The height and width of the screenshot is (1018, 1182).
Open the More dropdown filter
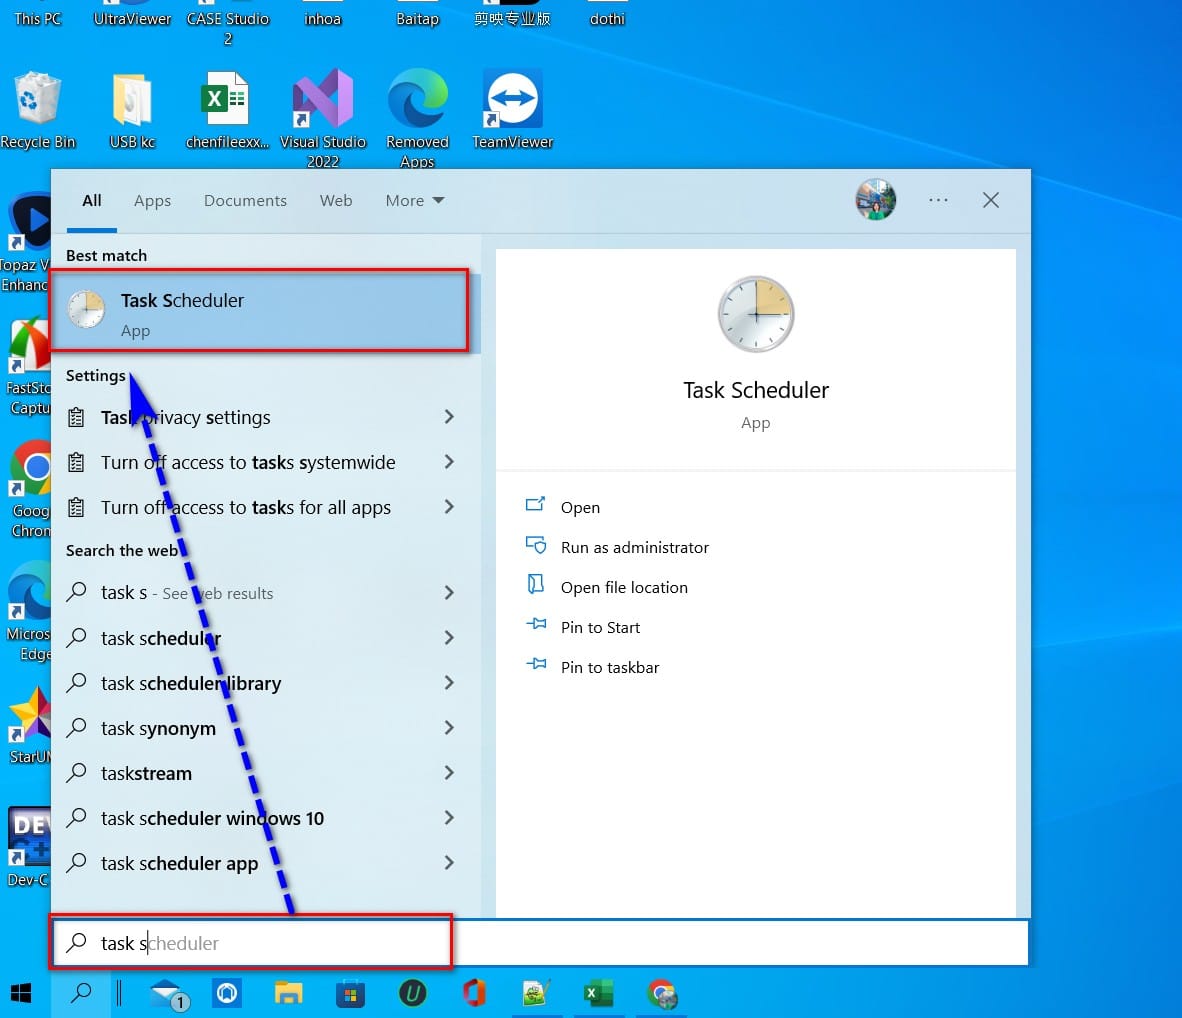click(415, 201)
